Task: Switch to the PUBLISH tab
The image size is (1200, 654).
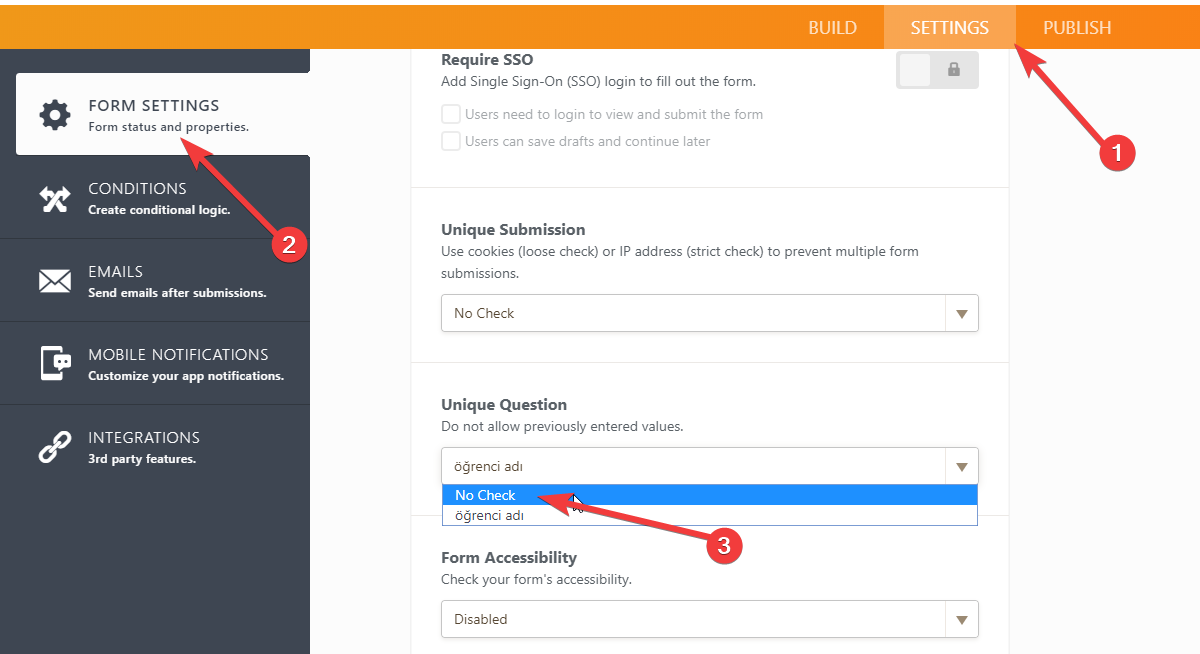Action: tap(1077, 27)
